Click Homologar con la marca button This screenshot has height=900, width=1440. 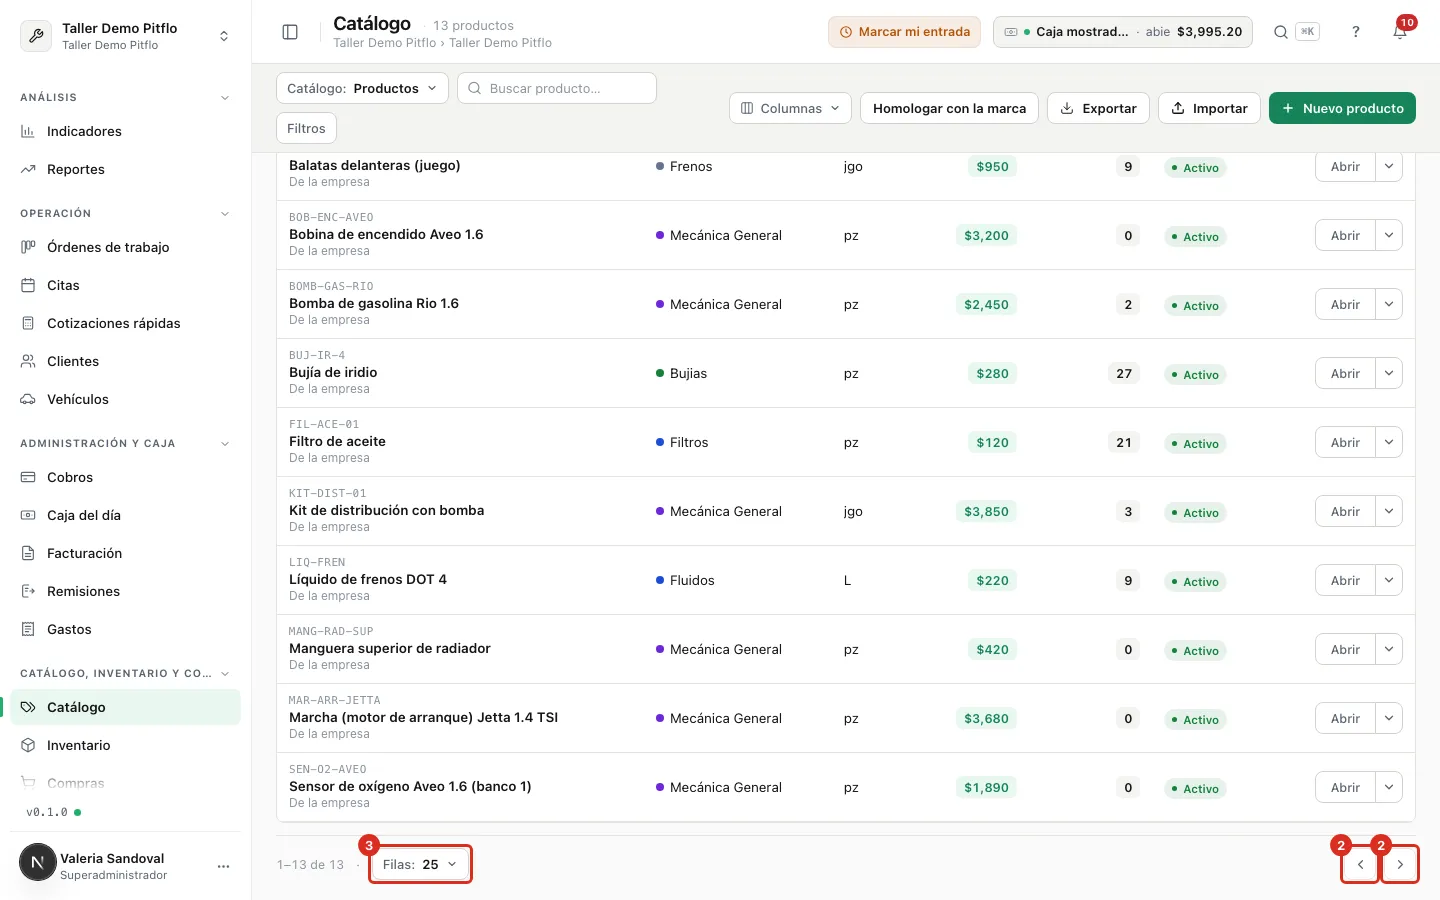(x=949, y=108)
